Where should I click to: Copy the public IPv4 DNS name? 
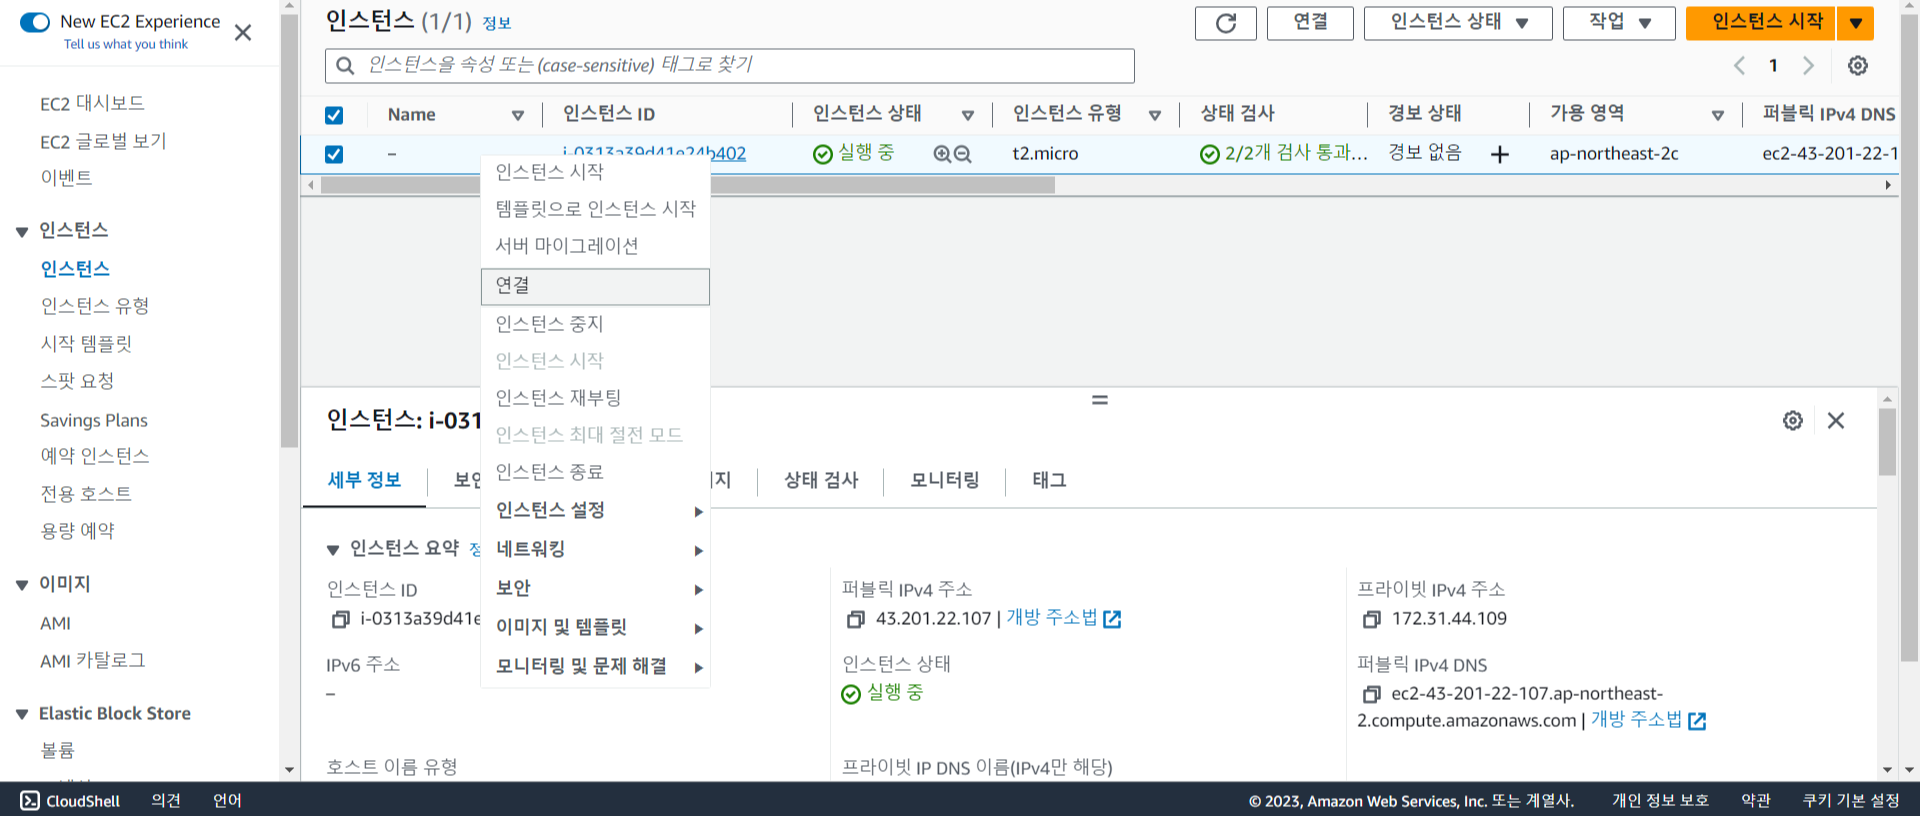coord(1371,694)
